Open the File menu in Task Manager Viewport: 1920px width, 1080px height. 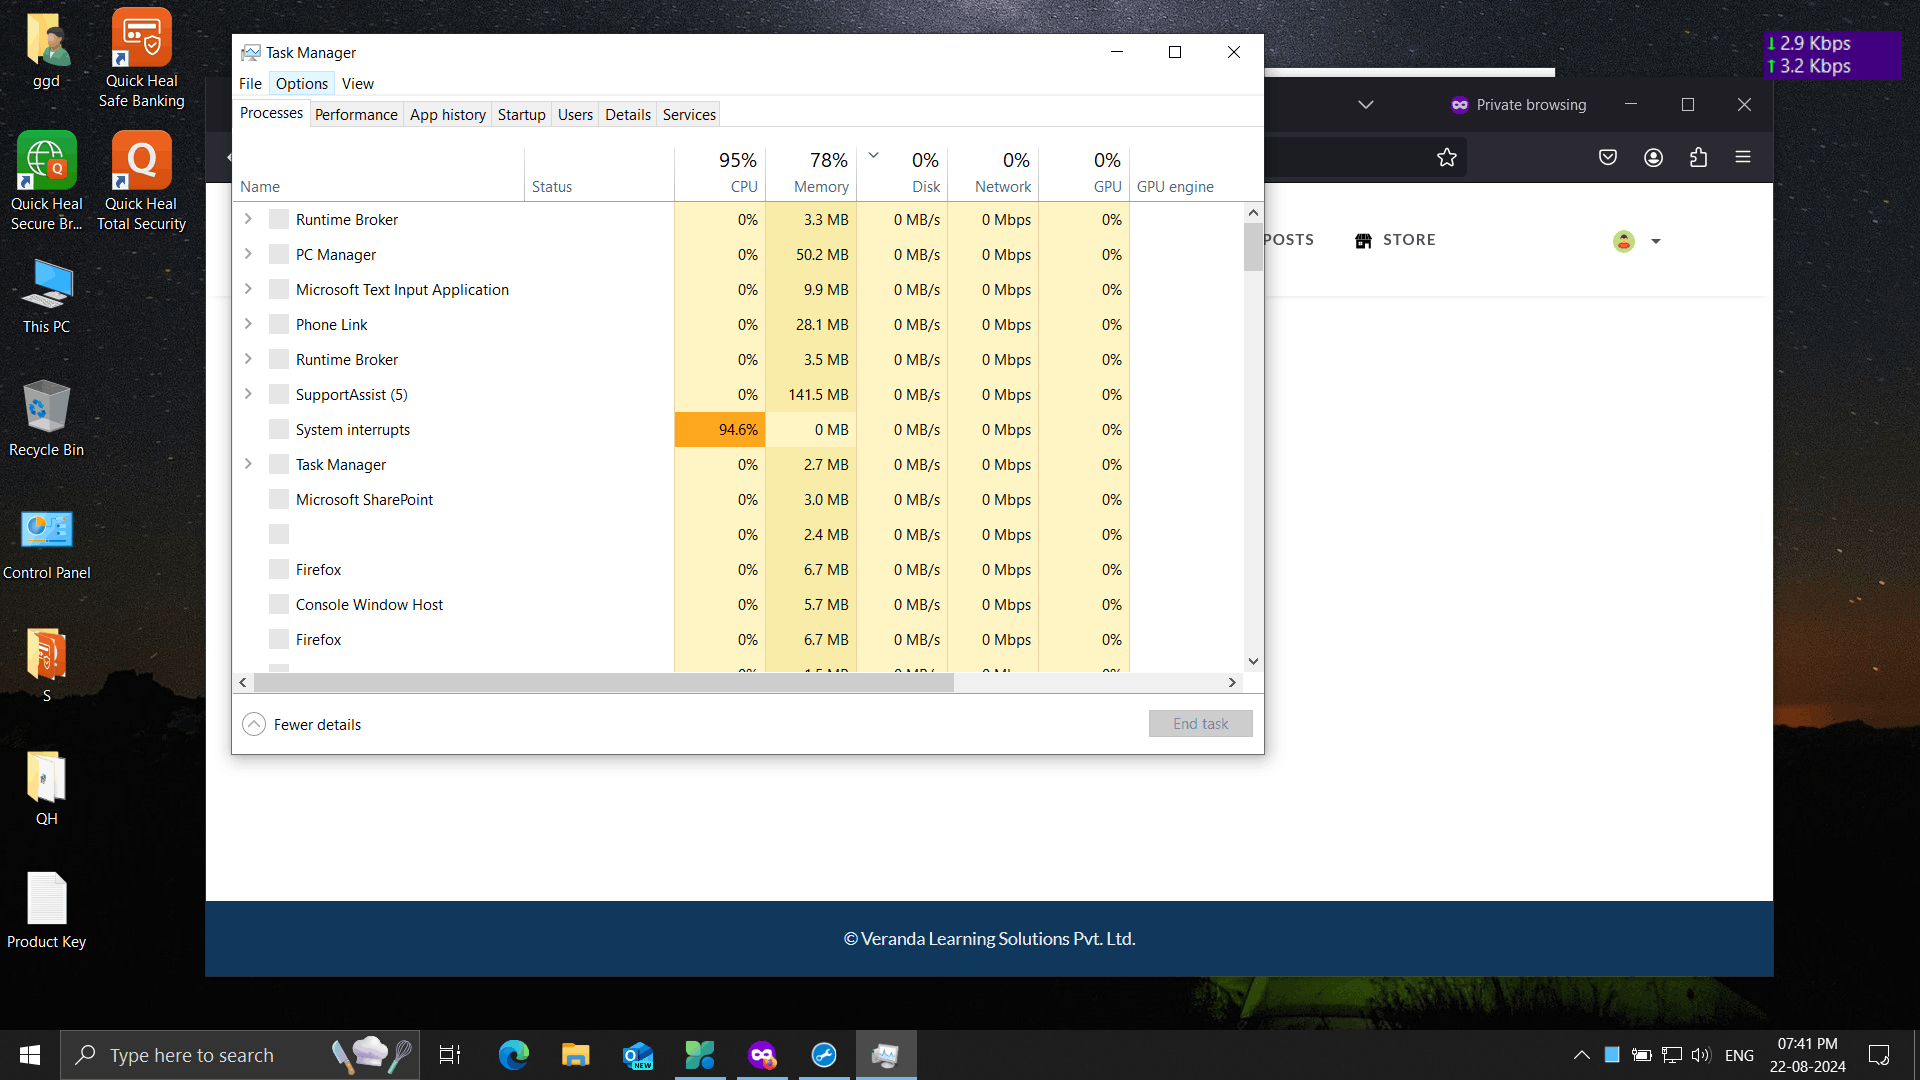[250, 84]
